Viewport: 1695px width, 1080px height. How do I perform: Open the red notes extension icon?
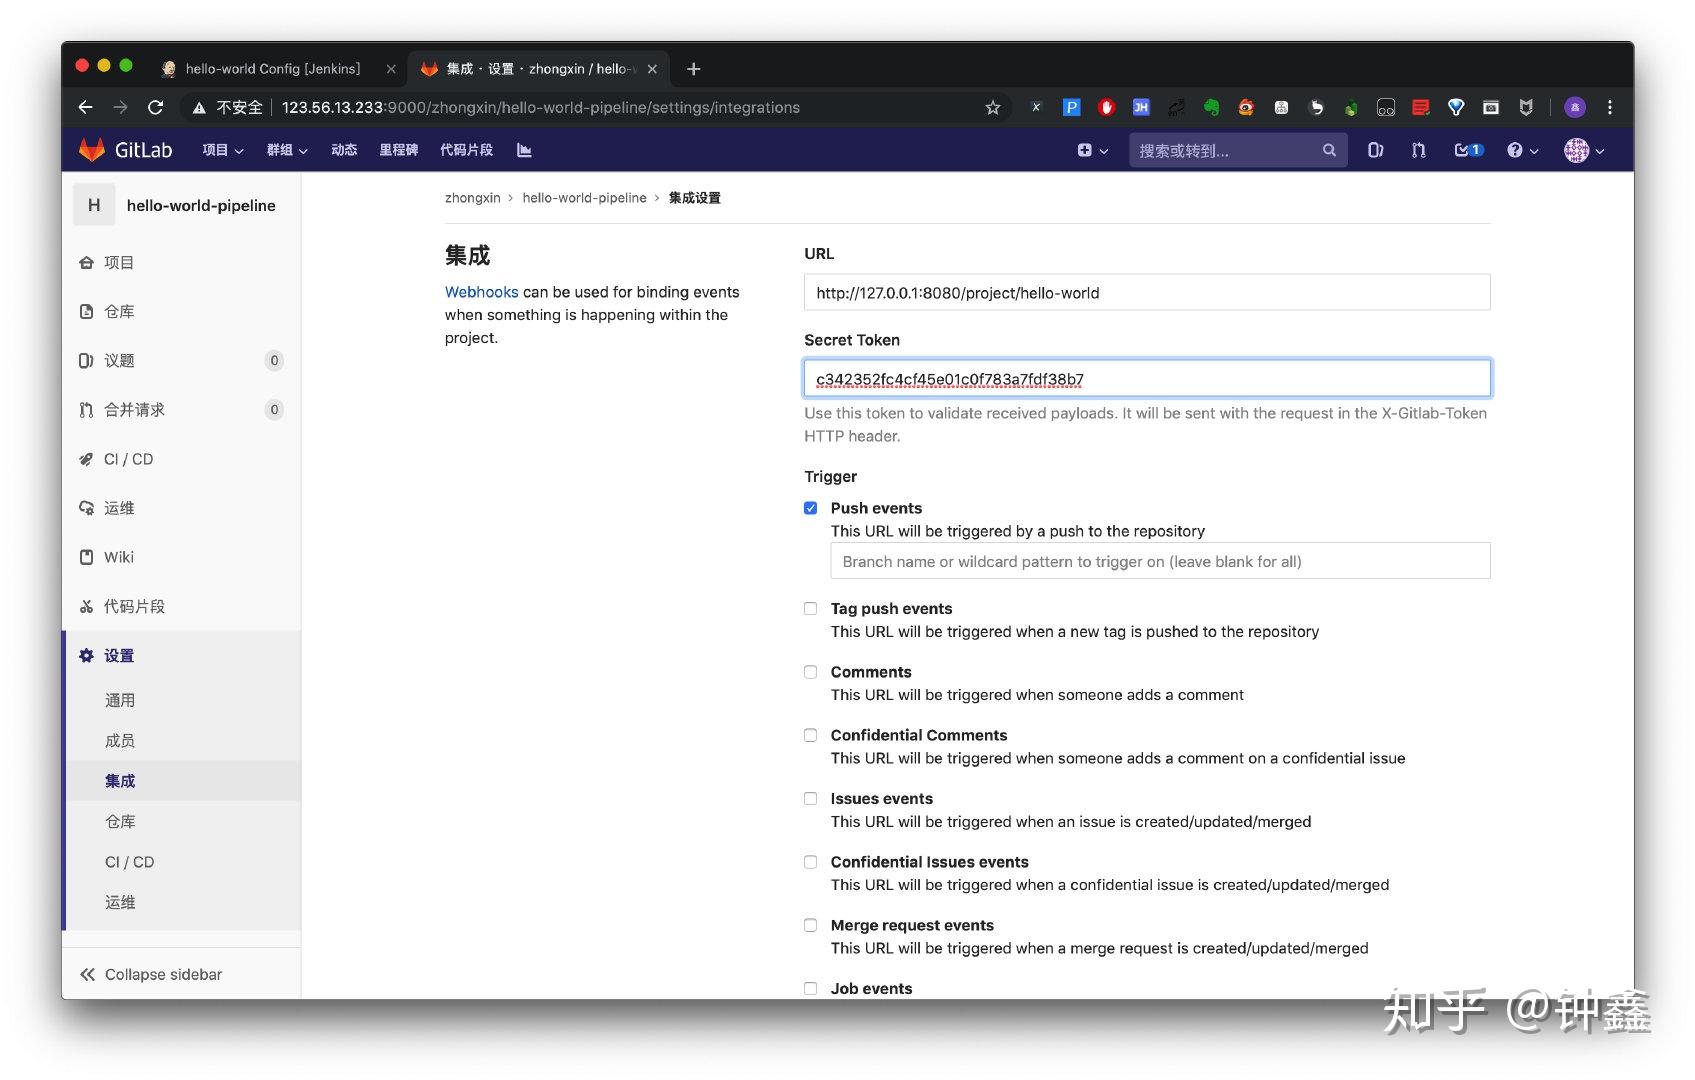[x=1421, y=108]
